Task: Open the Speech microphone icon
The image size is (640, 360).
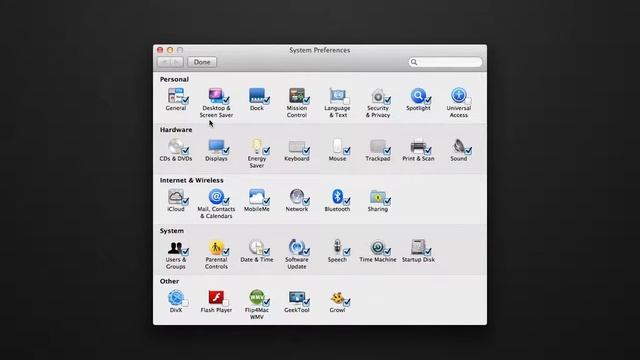Action: tap(337, 247)
